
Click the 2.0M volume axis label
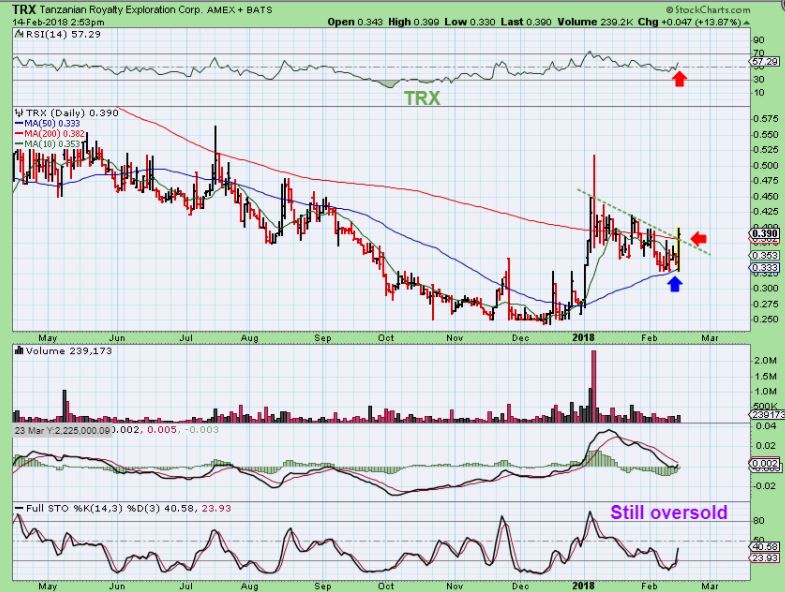pos(765,360)
